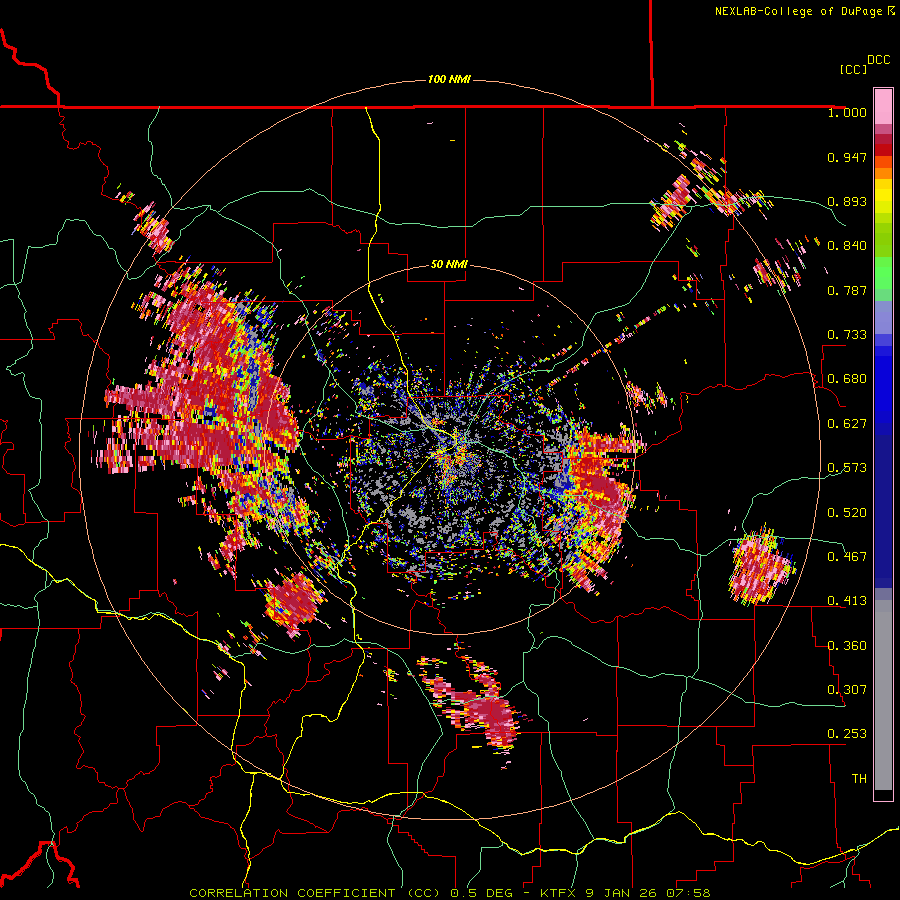Viewport: 900px width, 900px height.
Task: Click the 0.520 scale value
Action: point(847,513)
